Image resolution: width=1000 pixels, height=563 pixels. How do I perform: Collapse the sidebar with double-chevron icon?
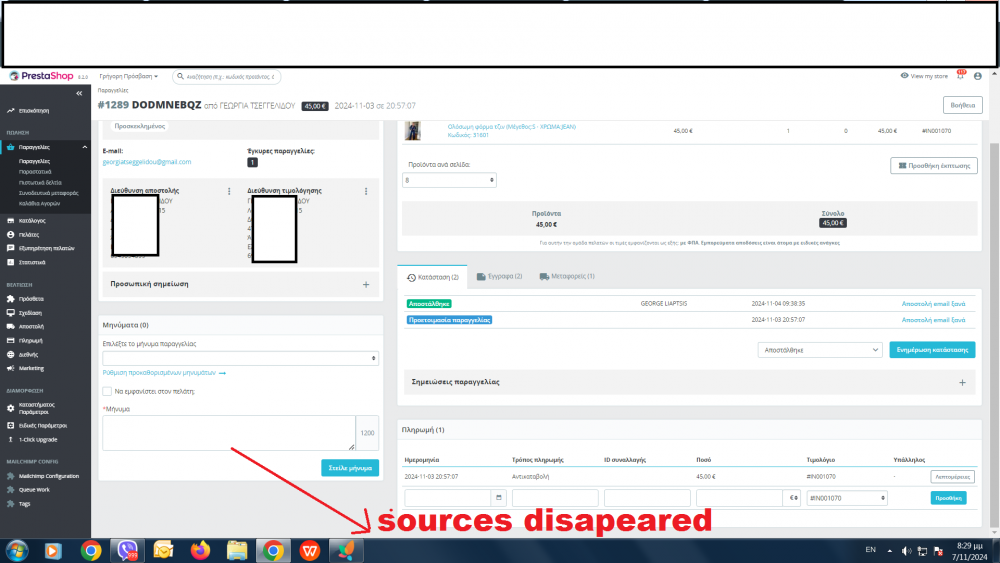79,93
